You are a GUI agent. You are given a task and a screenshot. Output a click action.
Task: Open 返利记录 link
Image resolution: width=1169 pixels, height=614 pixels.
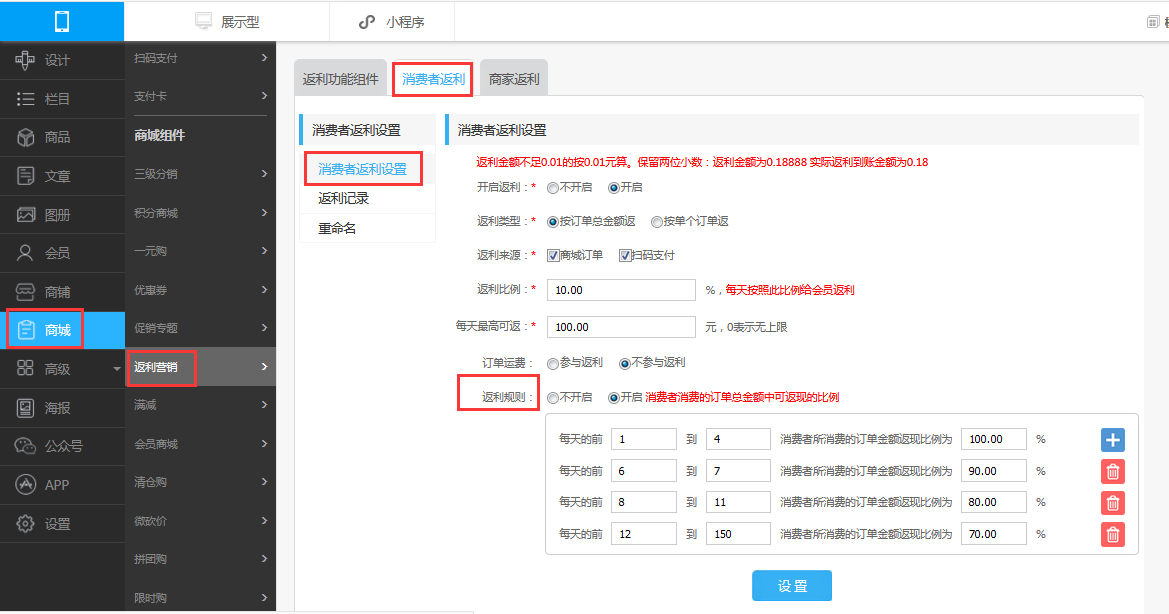343,198
